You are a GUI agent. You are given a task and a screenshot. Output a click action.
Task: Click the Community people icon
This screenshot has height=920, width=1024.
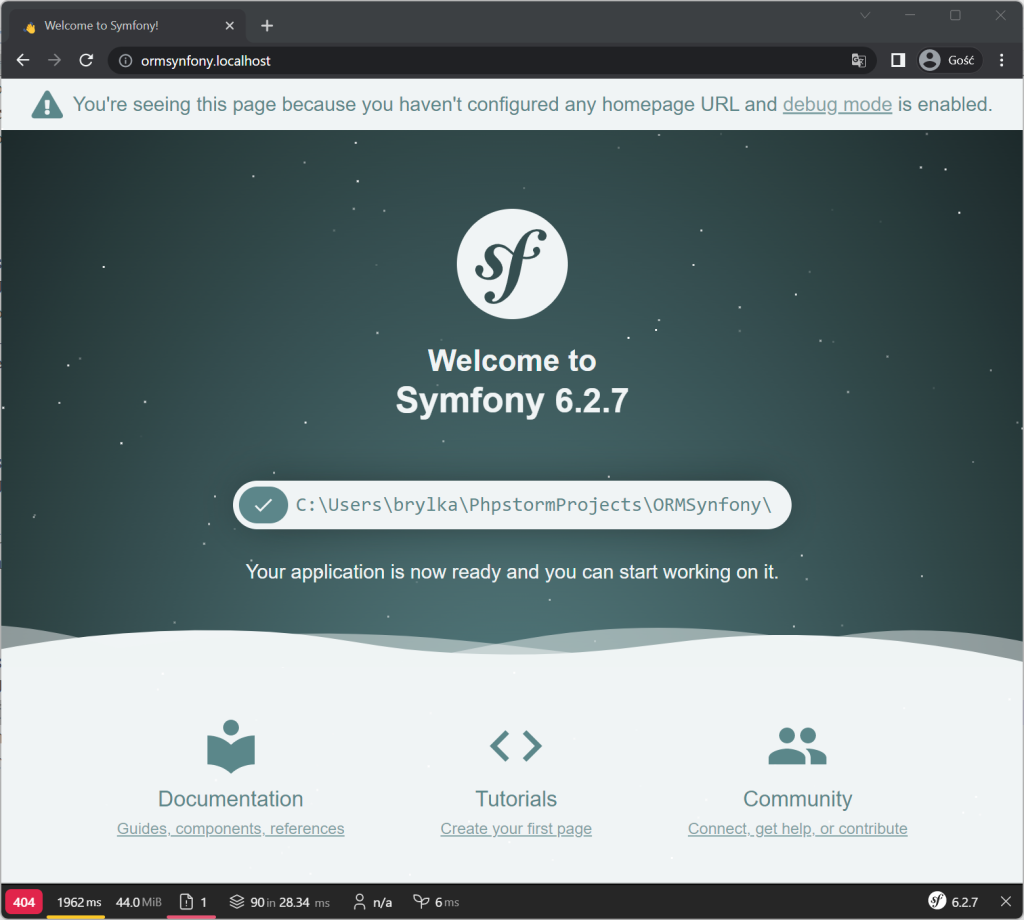(797, 746)
